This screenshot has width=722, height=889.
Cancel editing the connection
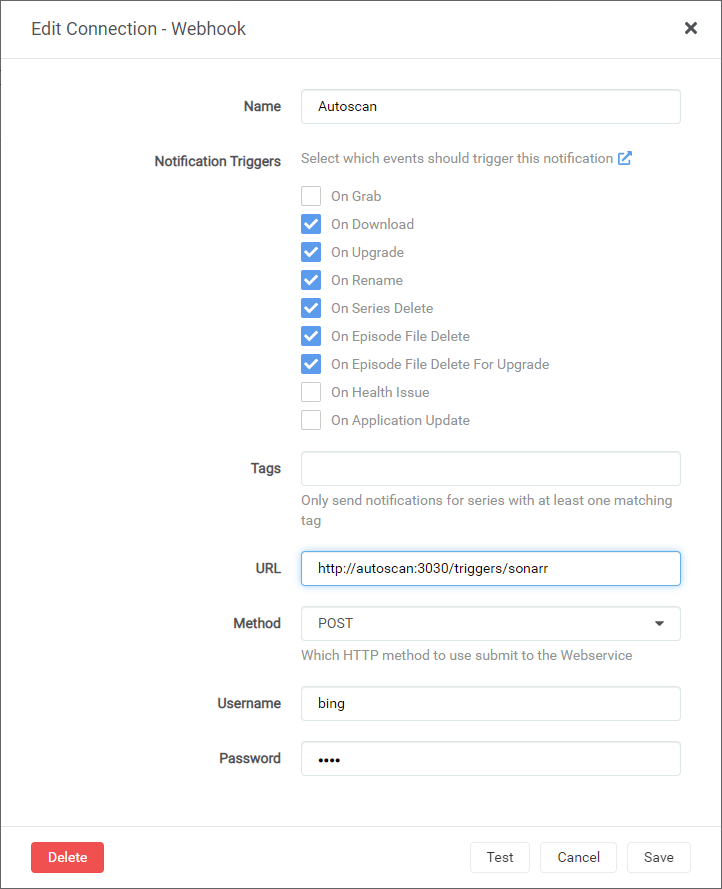coord(578,857)
